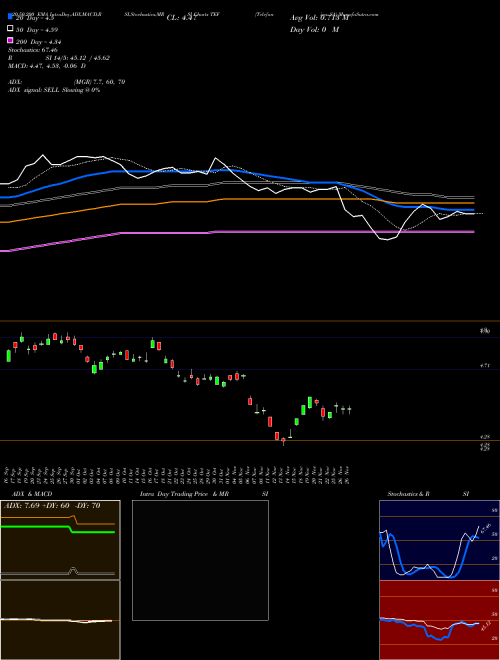
Task: Click the MACD chart panel below ADX
Action: click(60, 620)
